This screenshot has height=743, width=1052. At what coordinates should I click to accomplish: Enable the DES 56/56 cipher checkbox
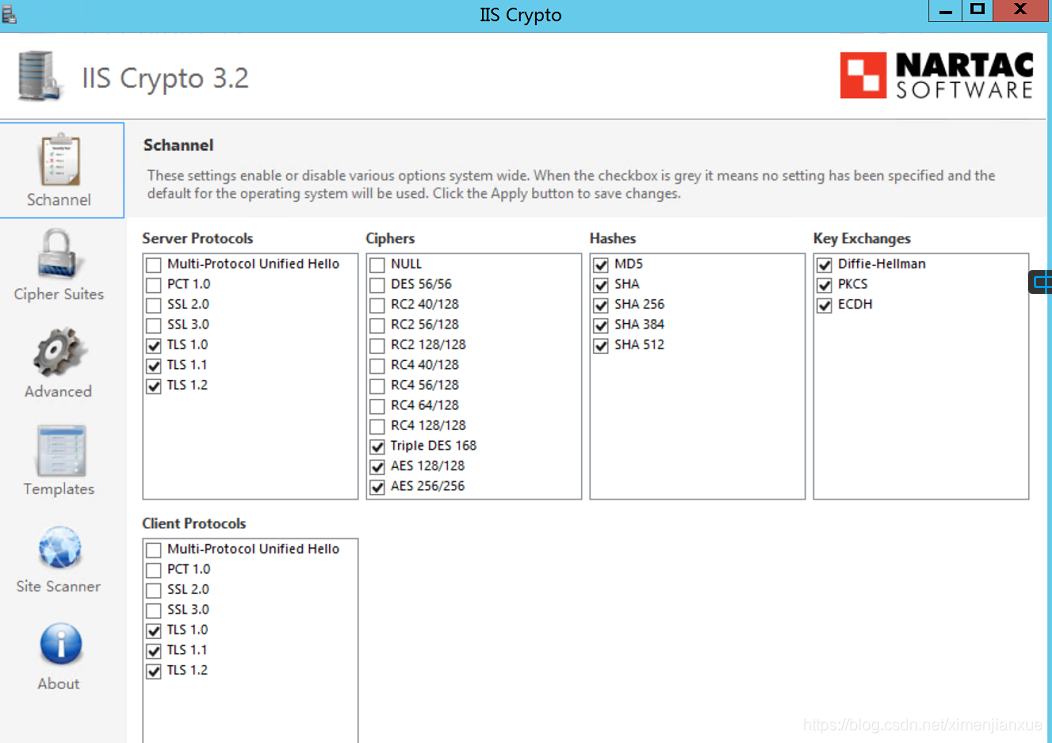(x=377, y=285)
